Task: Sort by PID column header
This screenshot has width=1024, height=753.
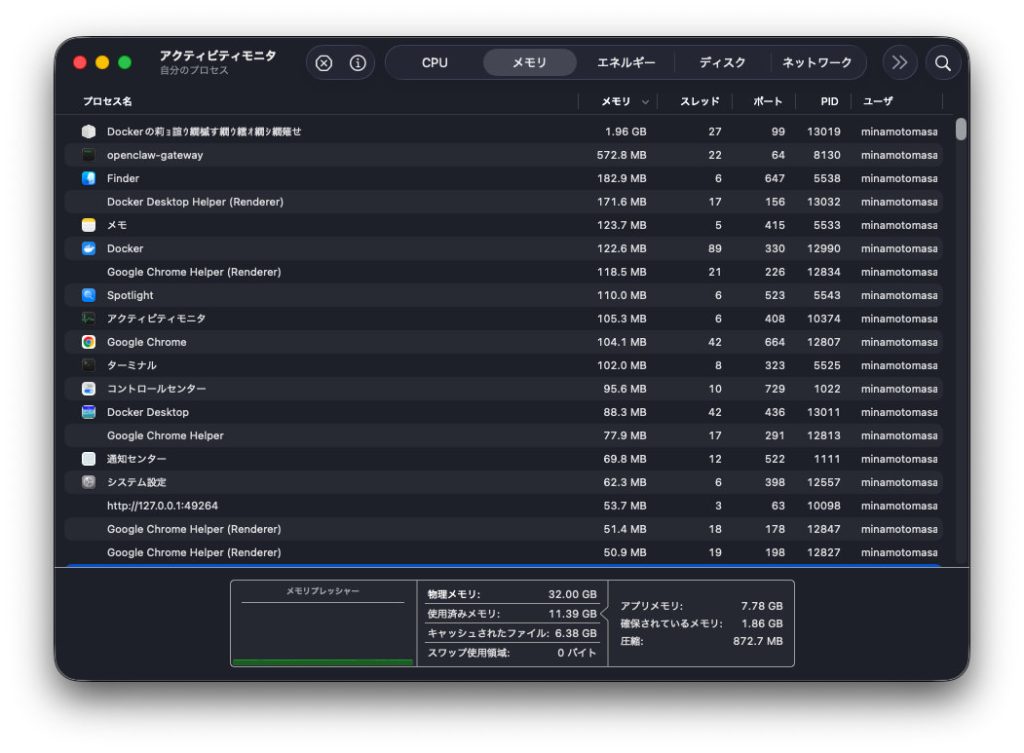Action: [x=829, y=101]
